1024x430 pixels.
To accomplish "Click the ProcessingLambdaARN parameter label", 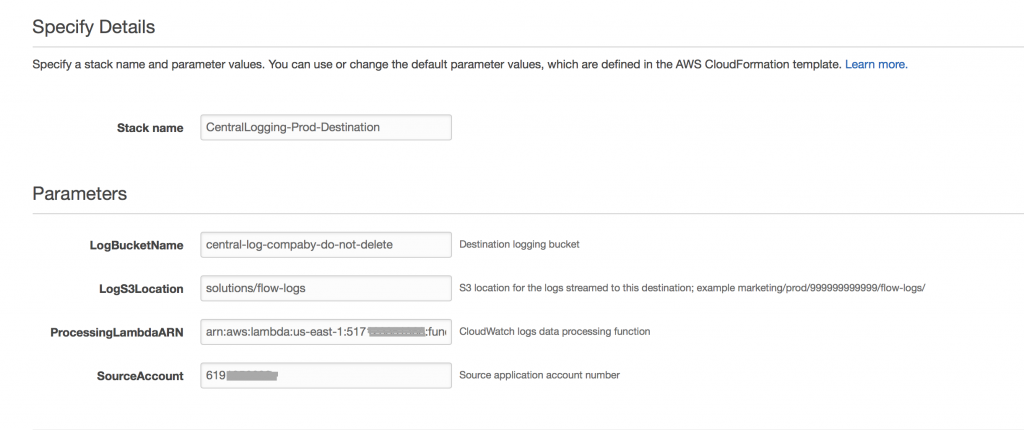I will [x=117, y=333].
